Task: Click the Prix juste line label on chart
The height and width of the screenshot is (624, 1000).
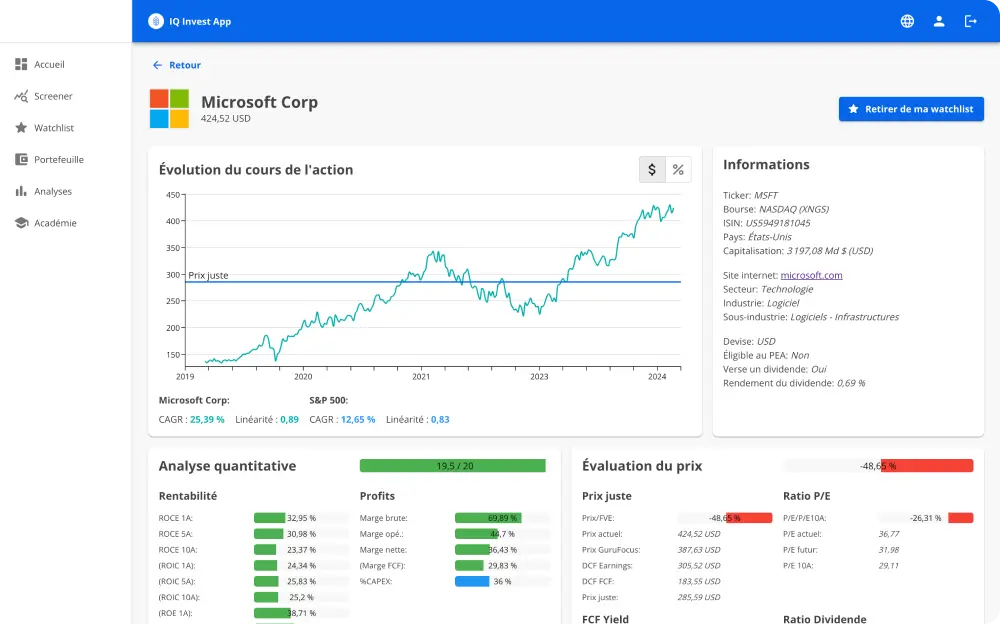Action: (208, 275)
